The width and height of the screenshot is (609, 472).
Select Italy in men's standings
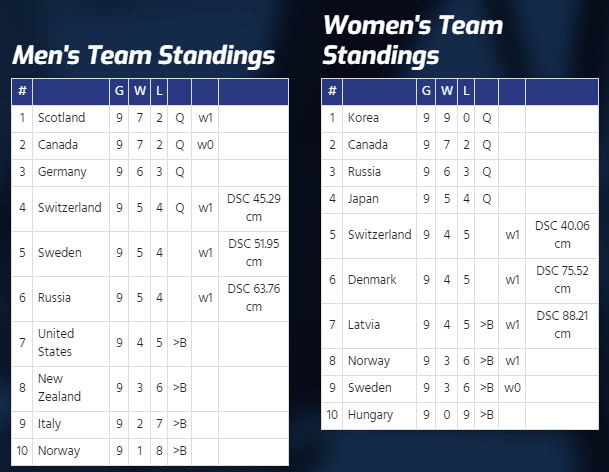[49, 424]
